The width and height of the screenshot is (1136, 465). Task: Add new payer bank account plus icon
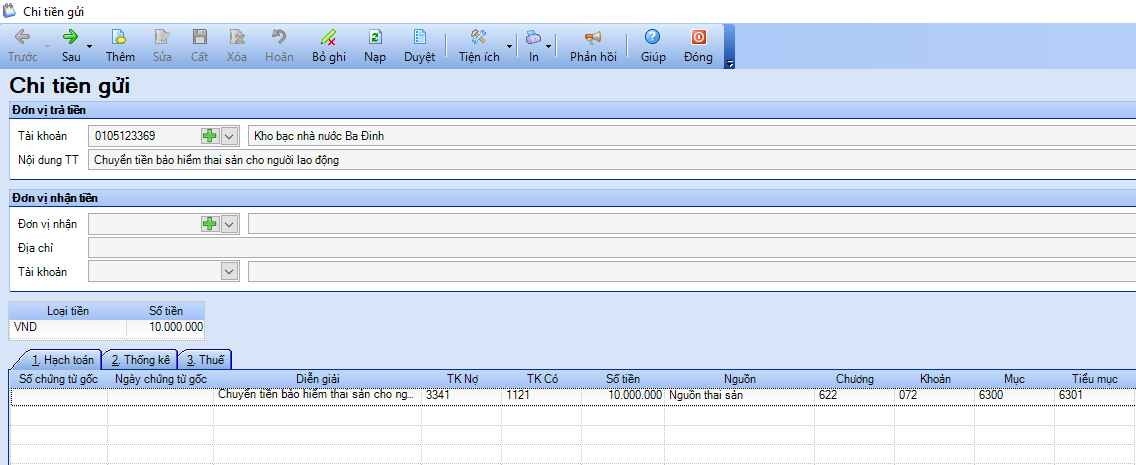[x=209, y=135]
